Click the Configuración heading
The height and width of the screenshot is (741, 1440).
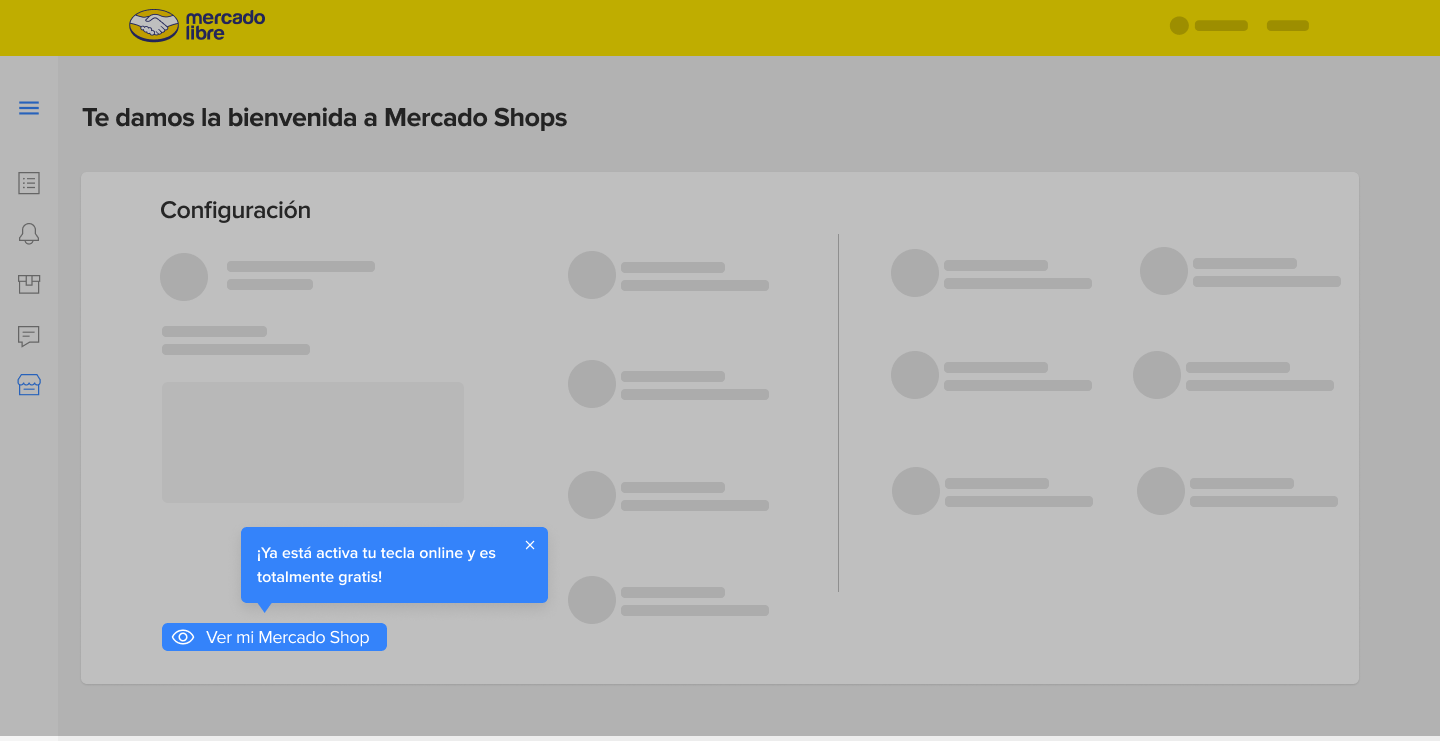(235, 210)
